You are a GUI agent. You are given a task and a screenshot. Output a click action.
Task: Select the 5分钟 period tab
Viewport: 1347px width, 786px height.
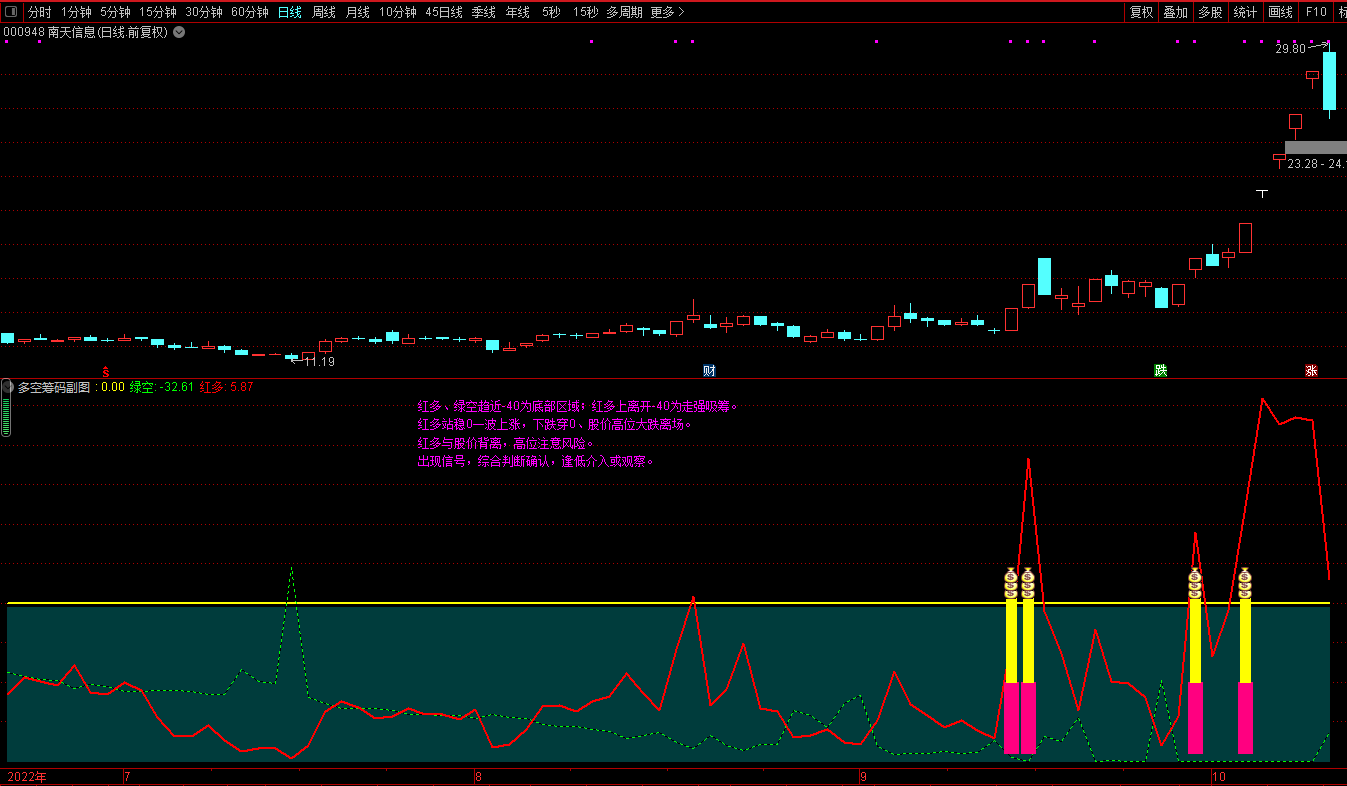(115, 12)
